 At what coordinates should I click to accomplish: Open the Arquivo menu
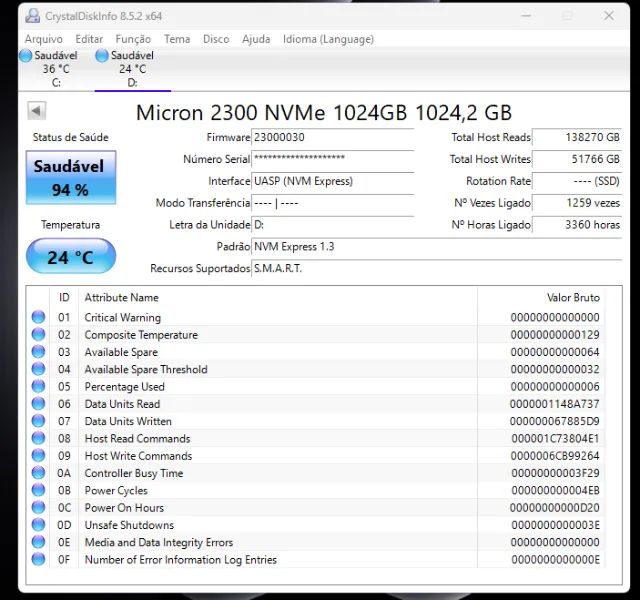[x=44, y=39]
